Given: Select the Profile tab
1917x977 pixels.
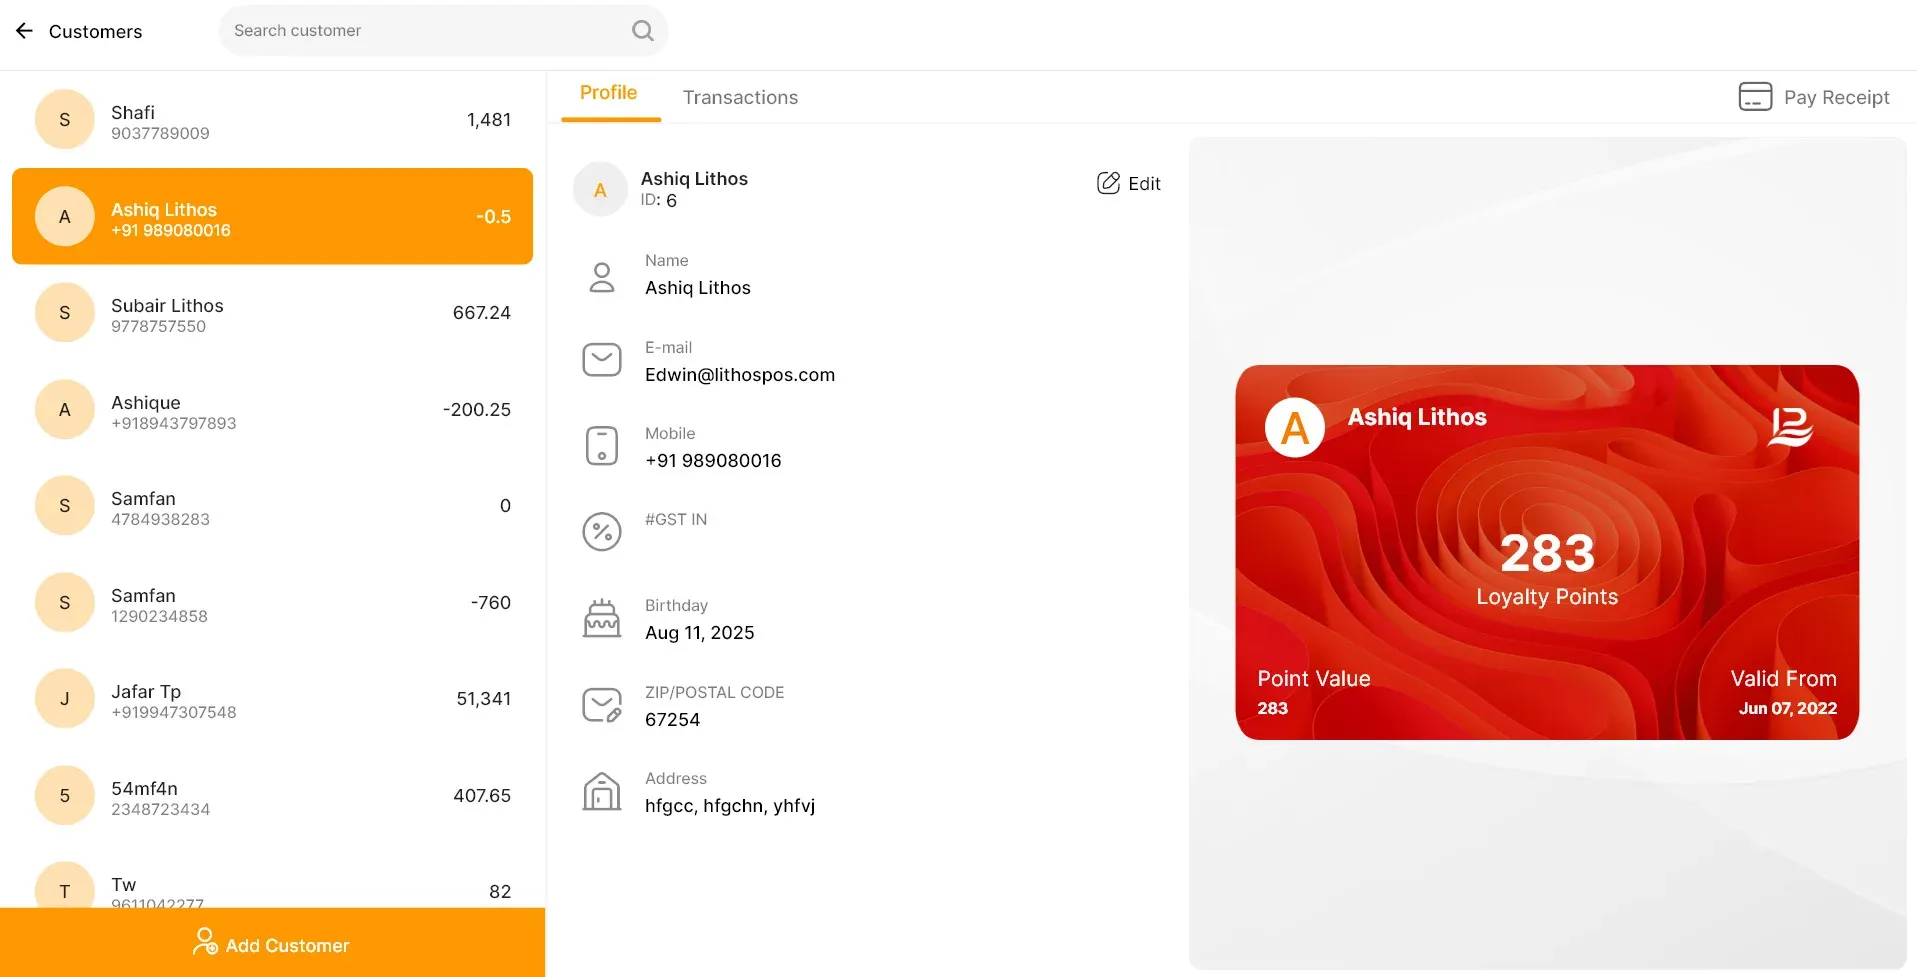Looking at the screenshot, I should click(x=608, y=93).
